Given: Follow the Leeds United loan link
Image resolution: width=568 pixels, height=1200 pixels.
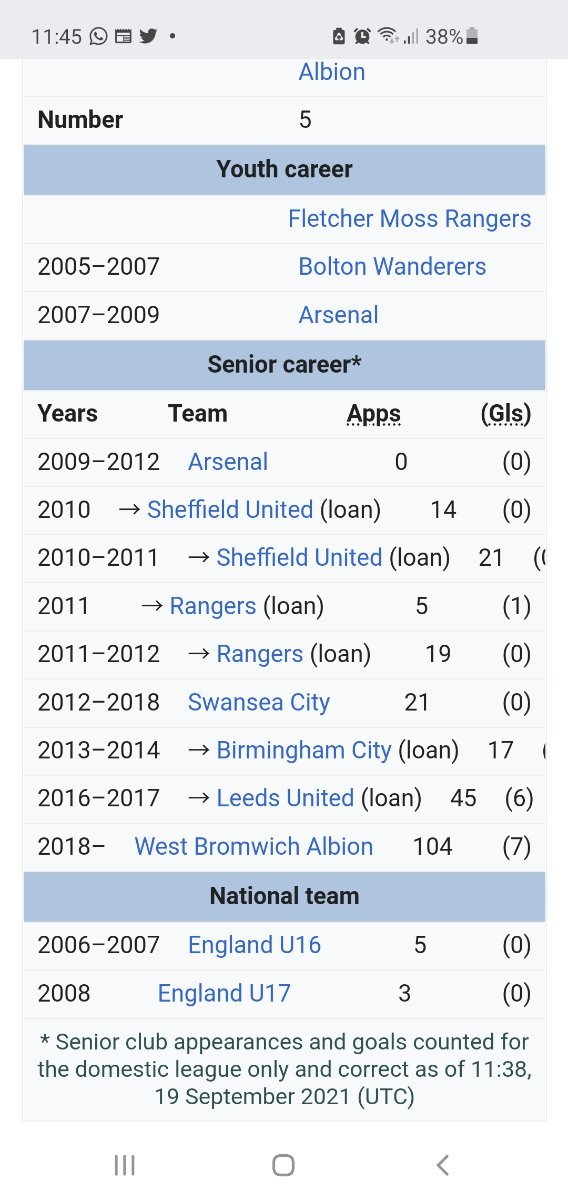Looking at the screenshot, I should (x=285, y=798).
